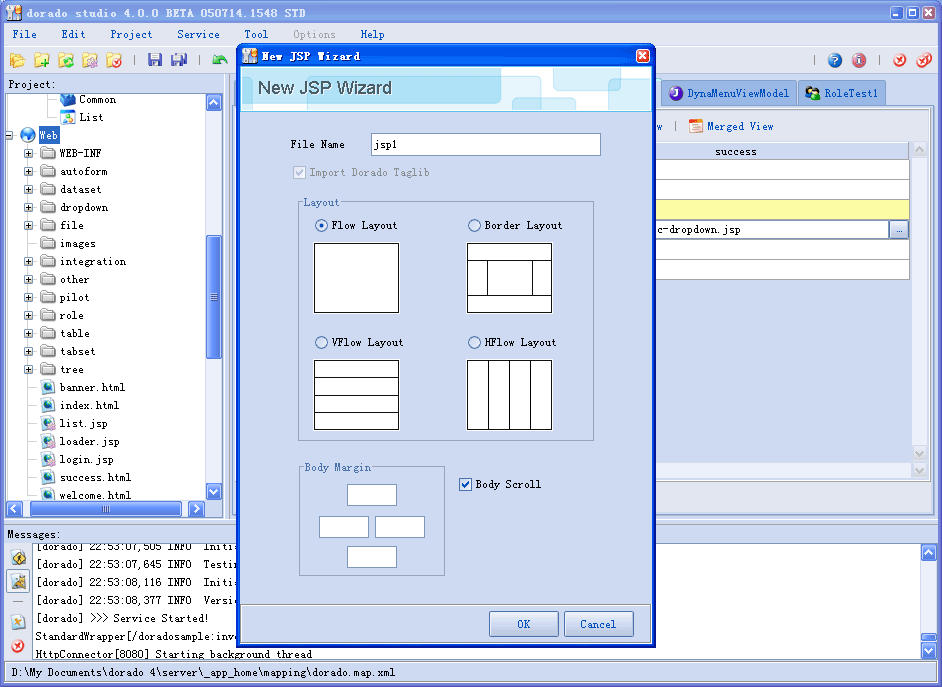Click OK in New JSP Wizard
This screenshot has width=942, height=687.
pos(523,624)
